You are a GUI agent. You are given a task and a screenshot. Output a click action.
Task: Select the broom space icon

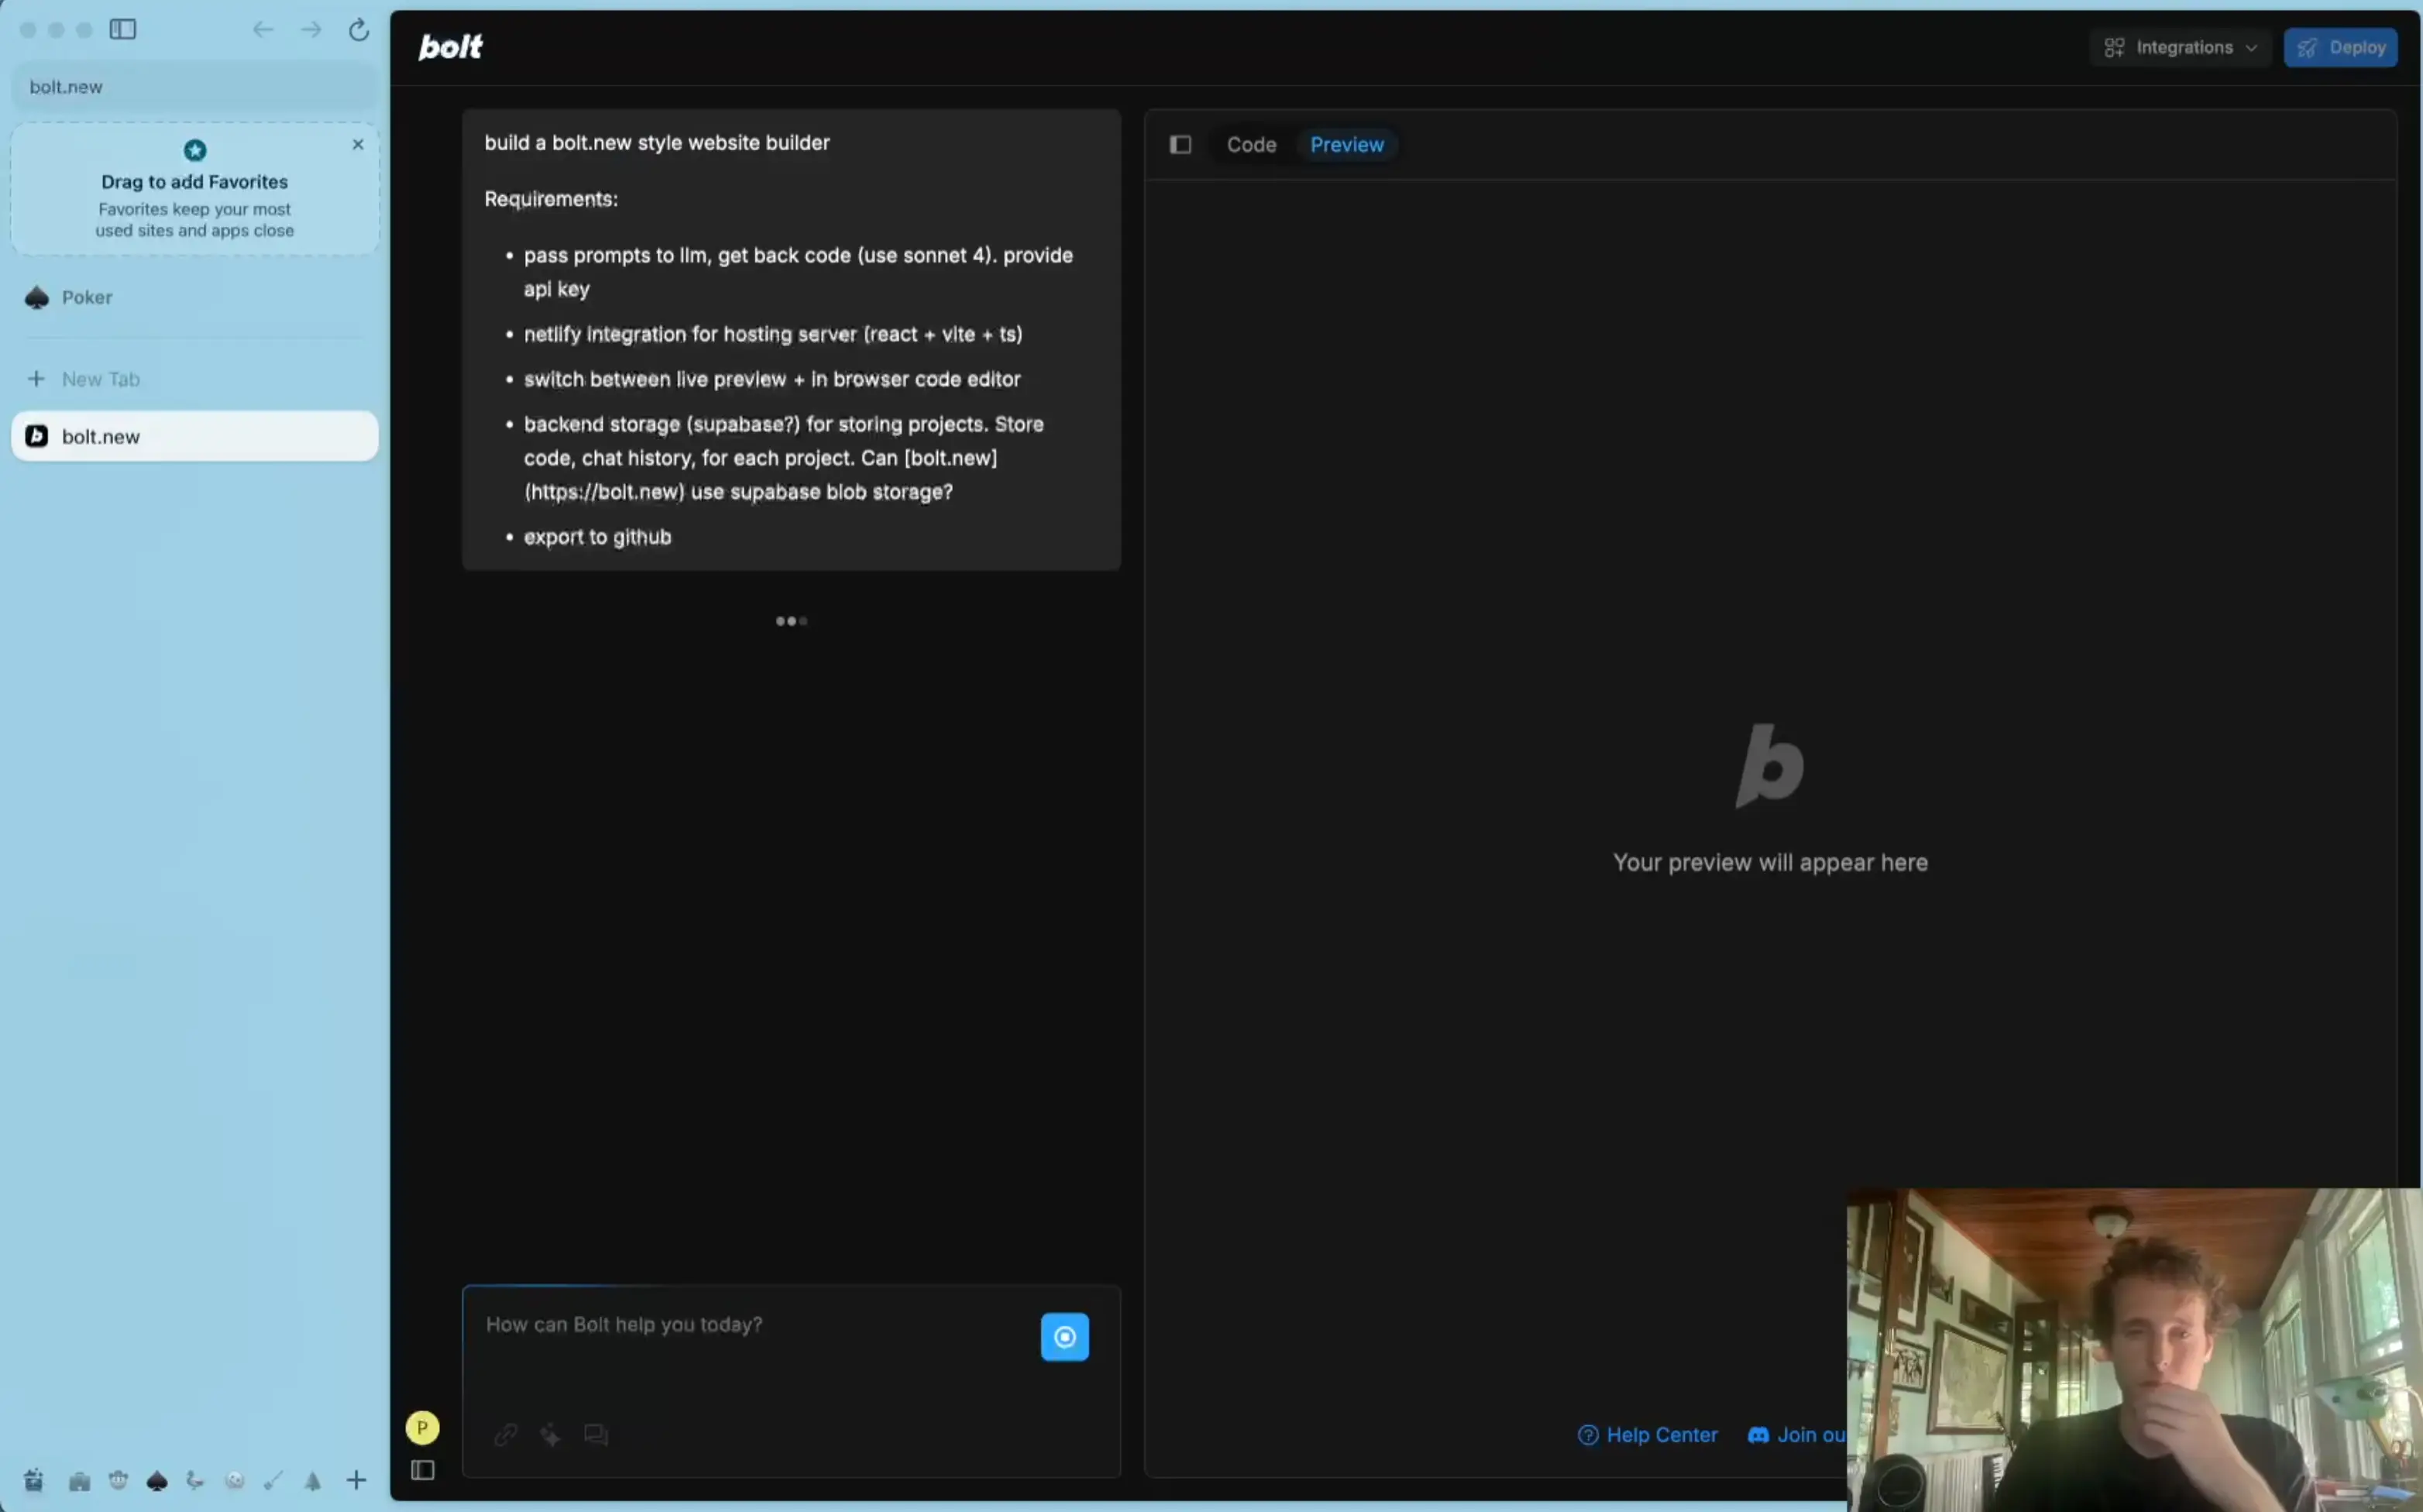273,1481
